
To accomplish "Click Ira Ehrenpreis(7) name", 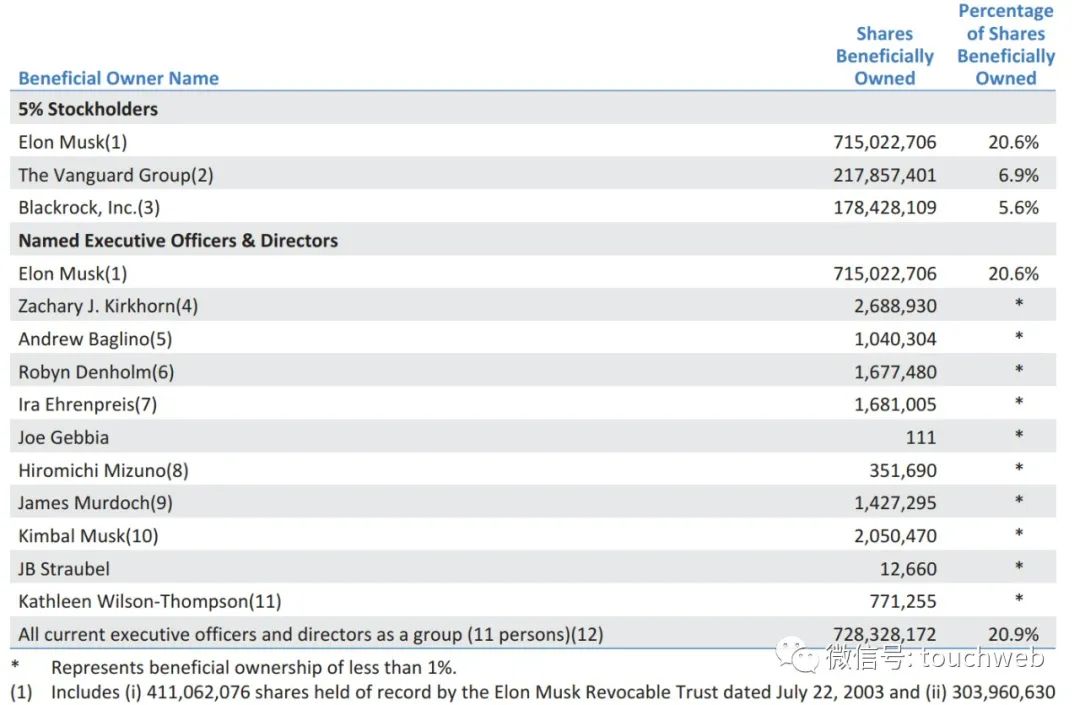I will 87,405.
